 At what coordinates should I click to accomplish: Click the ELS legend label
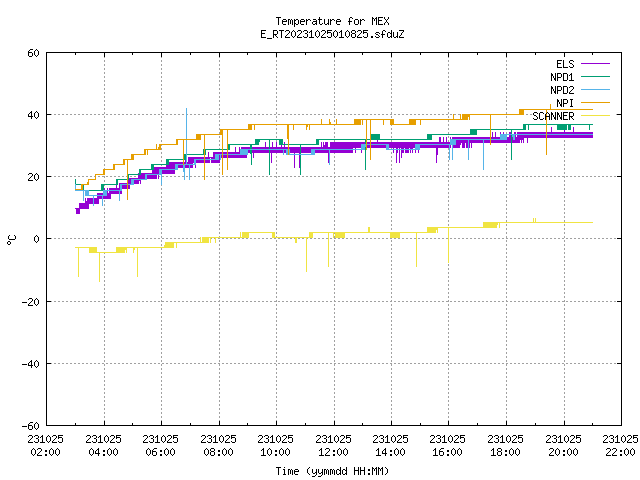[565, 64]
